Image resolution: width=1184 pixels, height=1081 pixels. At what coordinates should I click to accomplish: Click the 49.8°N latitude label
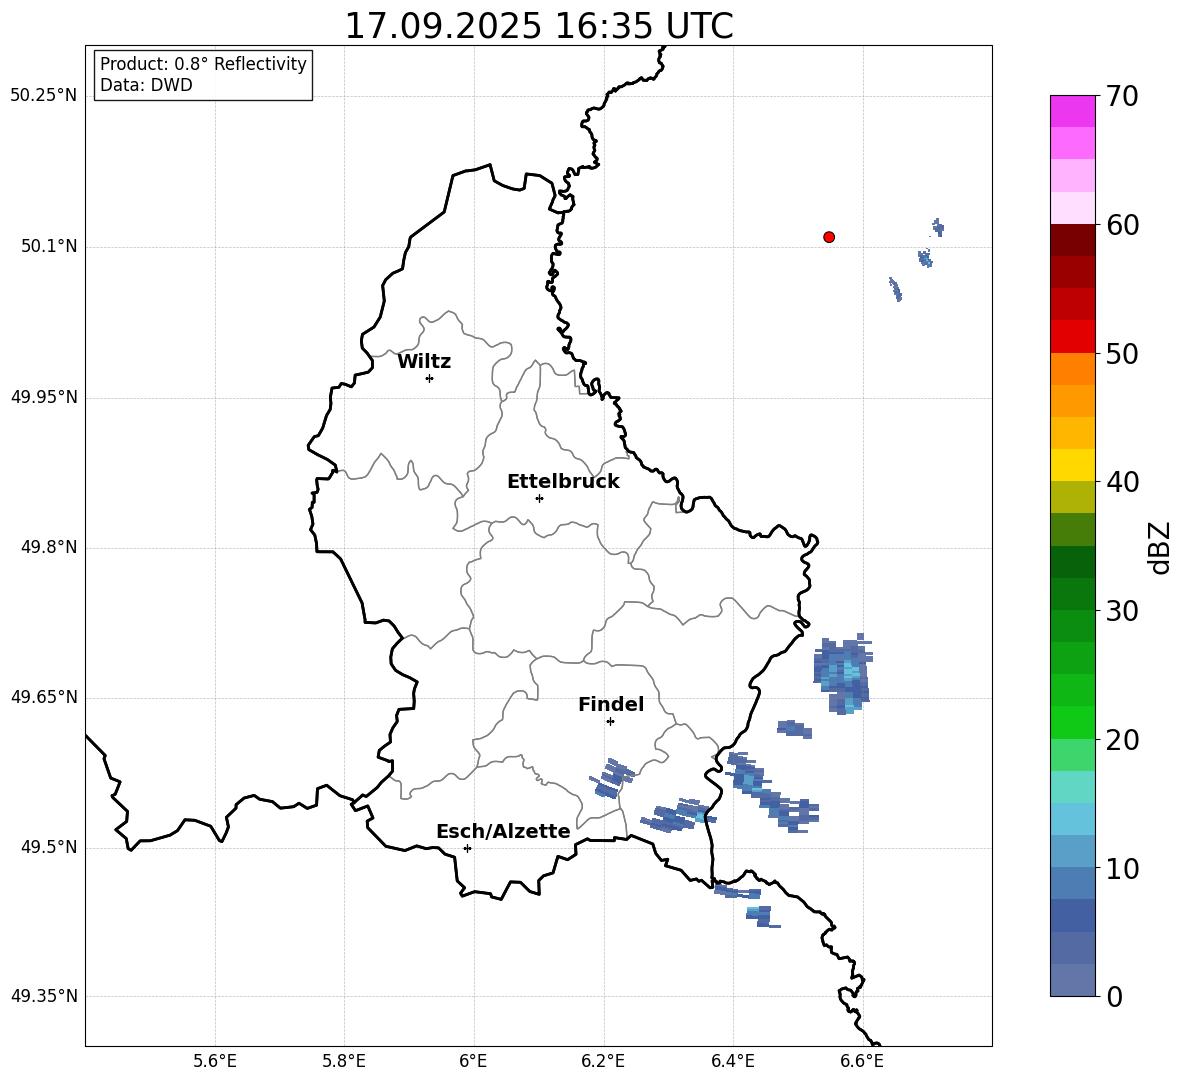tap(49, 547)
